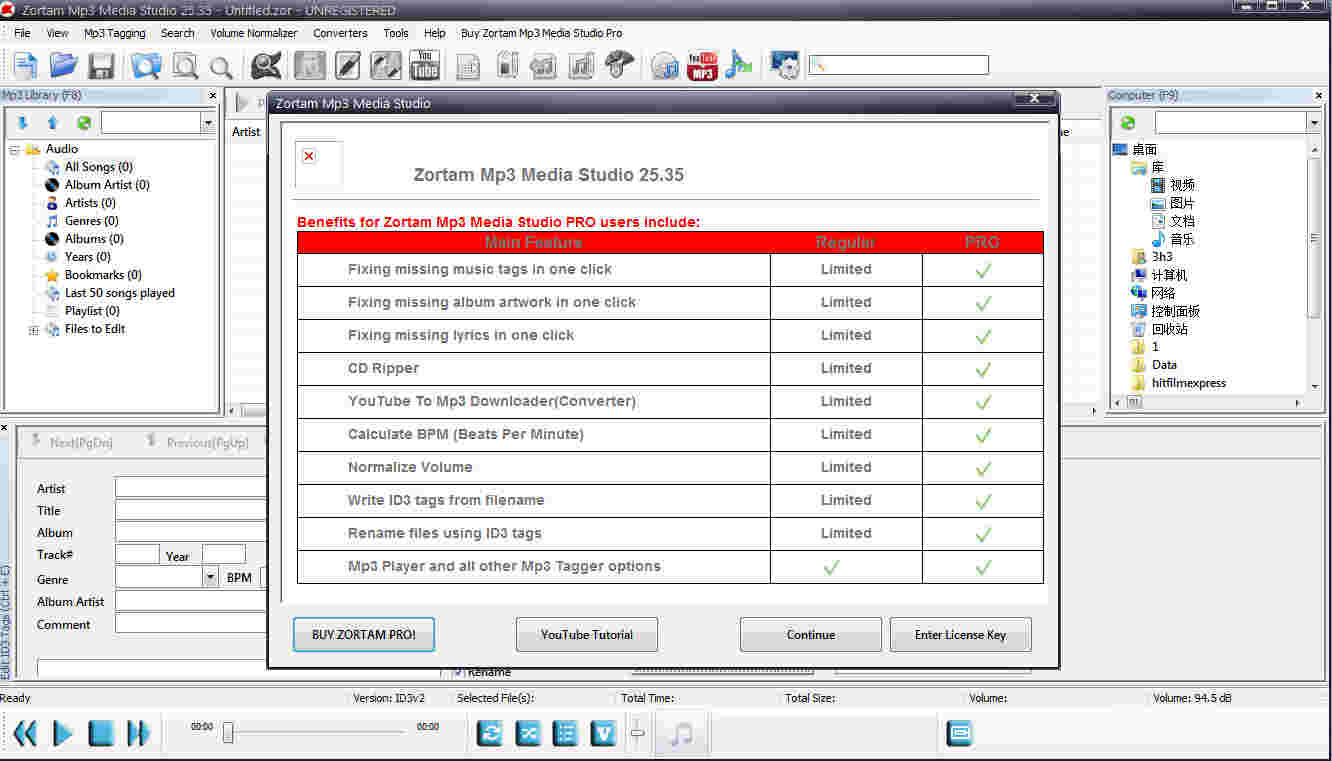Open the Converters menu
1332x761 pixels.
tap(340, 33)
